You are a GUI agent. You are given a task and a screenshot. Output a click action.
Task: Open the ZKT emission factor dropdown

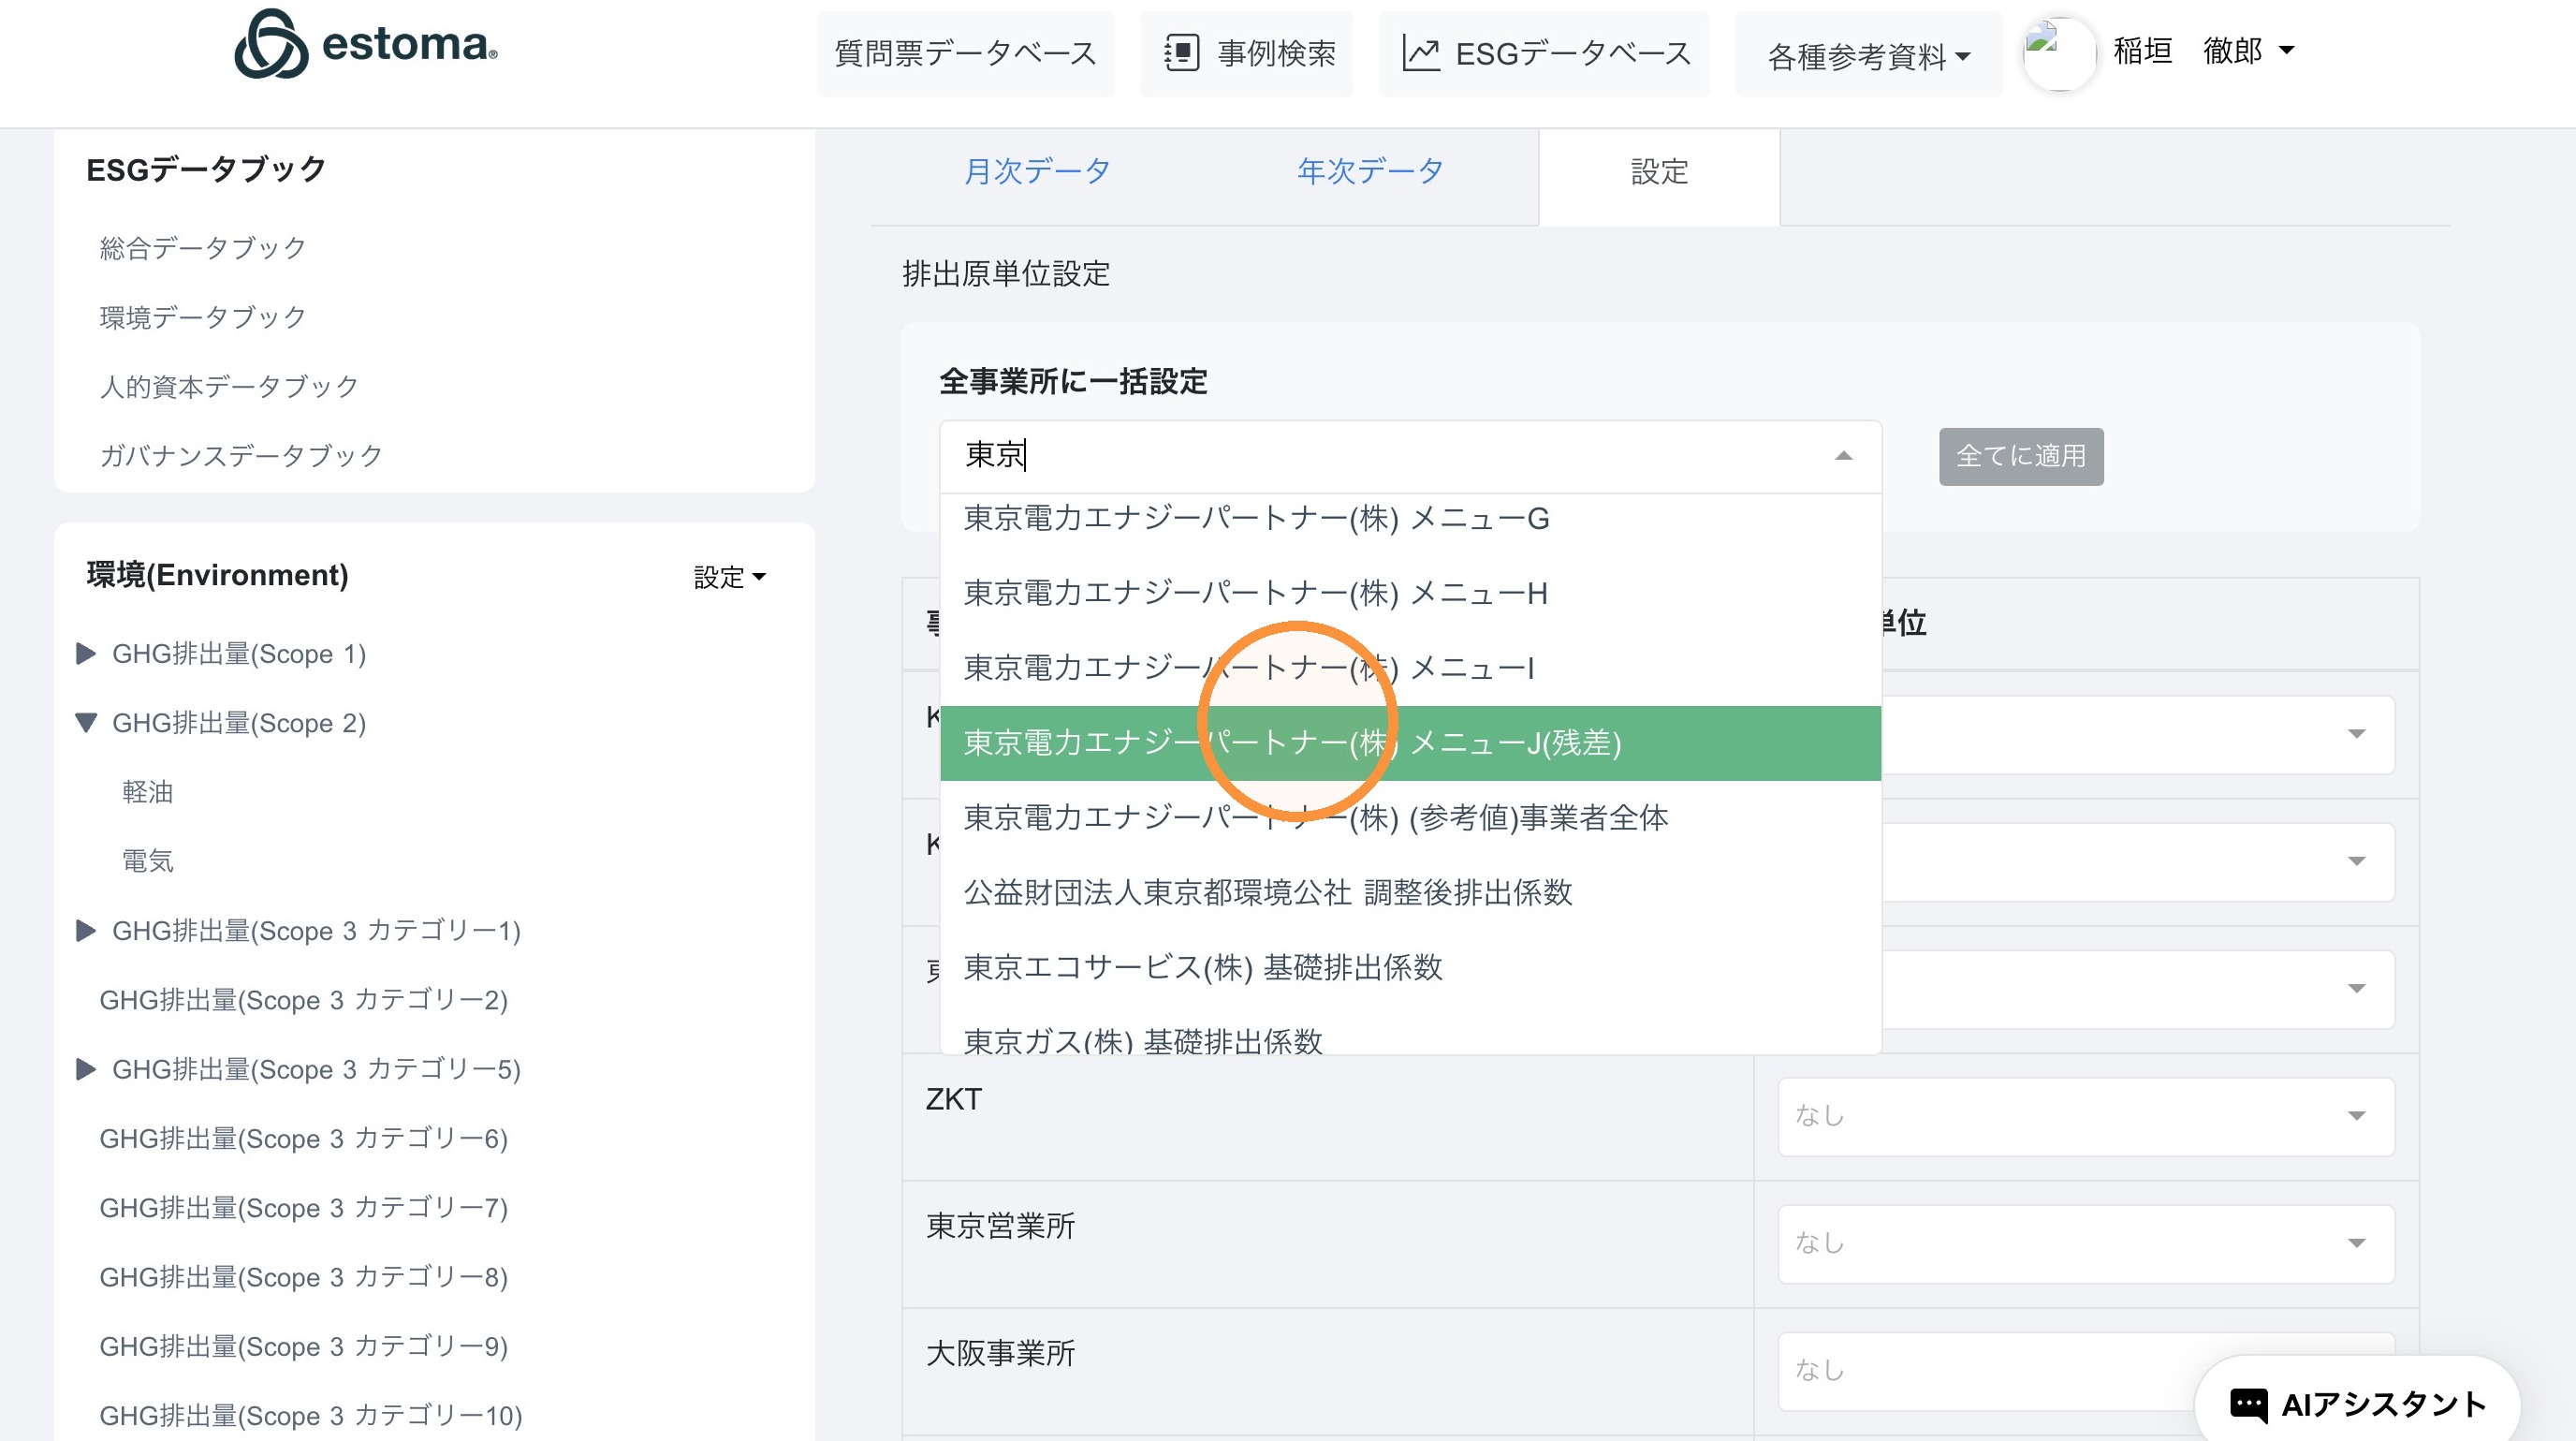(x=2086, y=1116)
